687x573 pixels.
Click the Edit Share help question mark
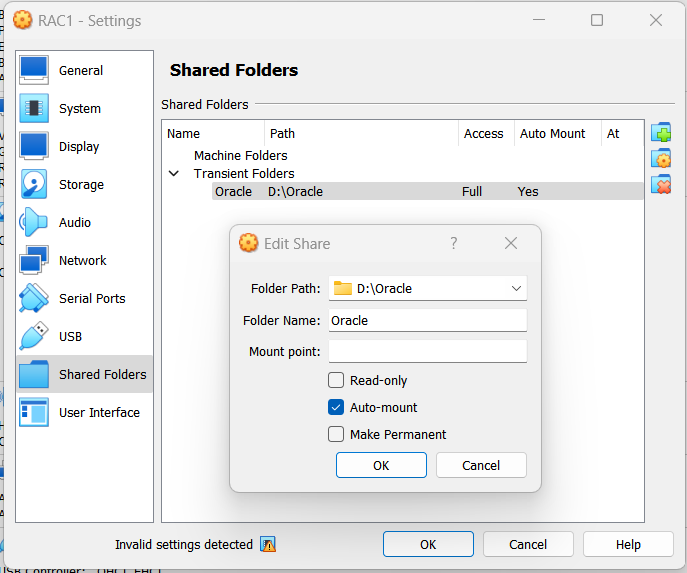point(454,243)
